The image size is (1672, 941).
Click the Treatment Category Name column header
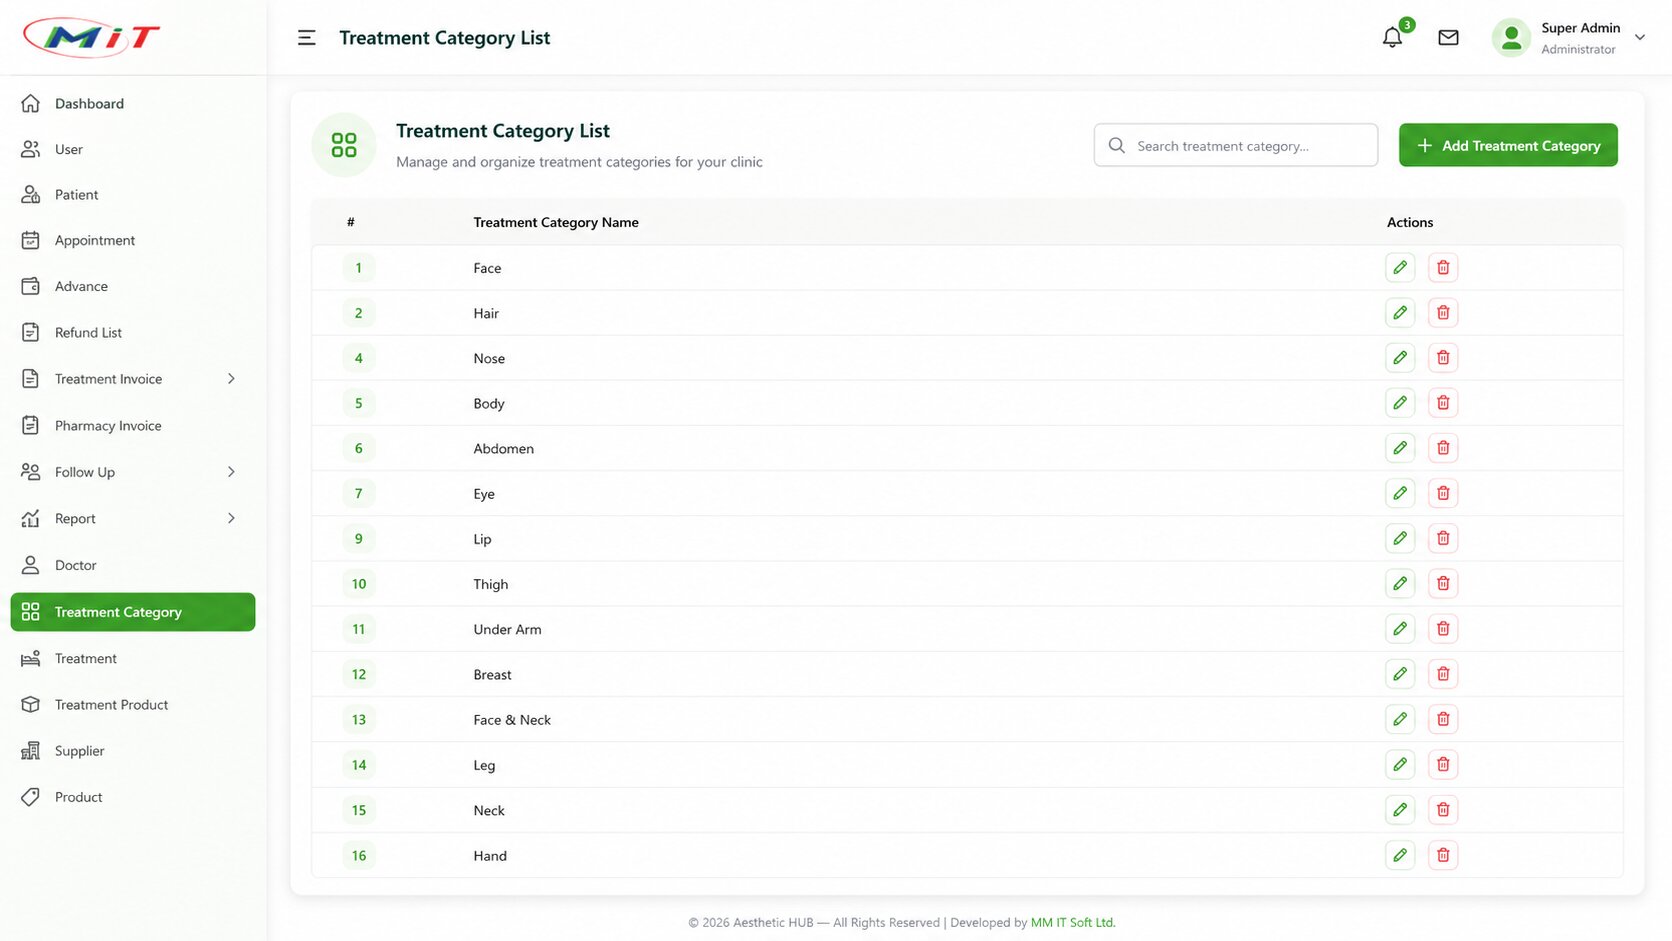click(556, 222)
